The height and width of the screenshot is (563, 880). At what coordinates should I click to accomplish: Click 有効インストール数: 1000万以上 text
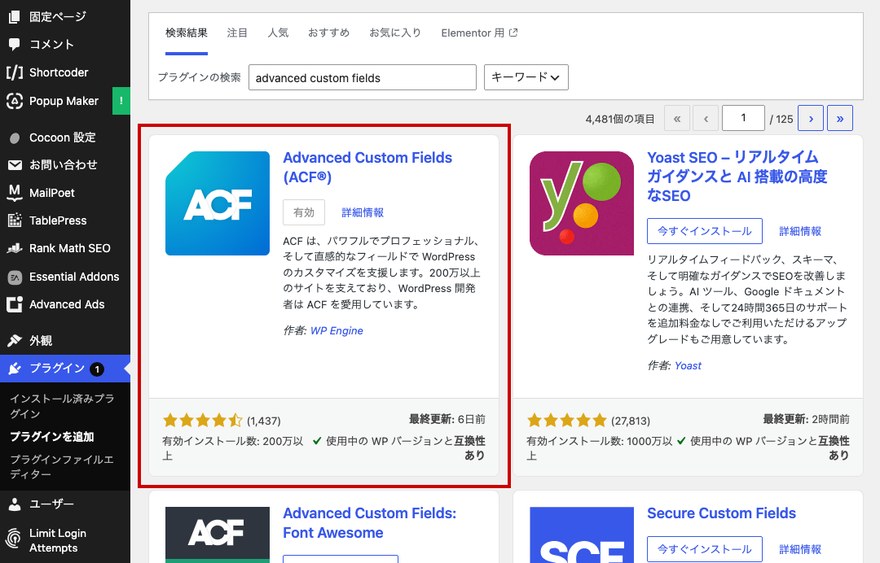coord(599,448)
